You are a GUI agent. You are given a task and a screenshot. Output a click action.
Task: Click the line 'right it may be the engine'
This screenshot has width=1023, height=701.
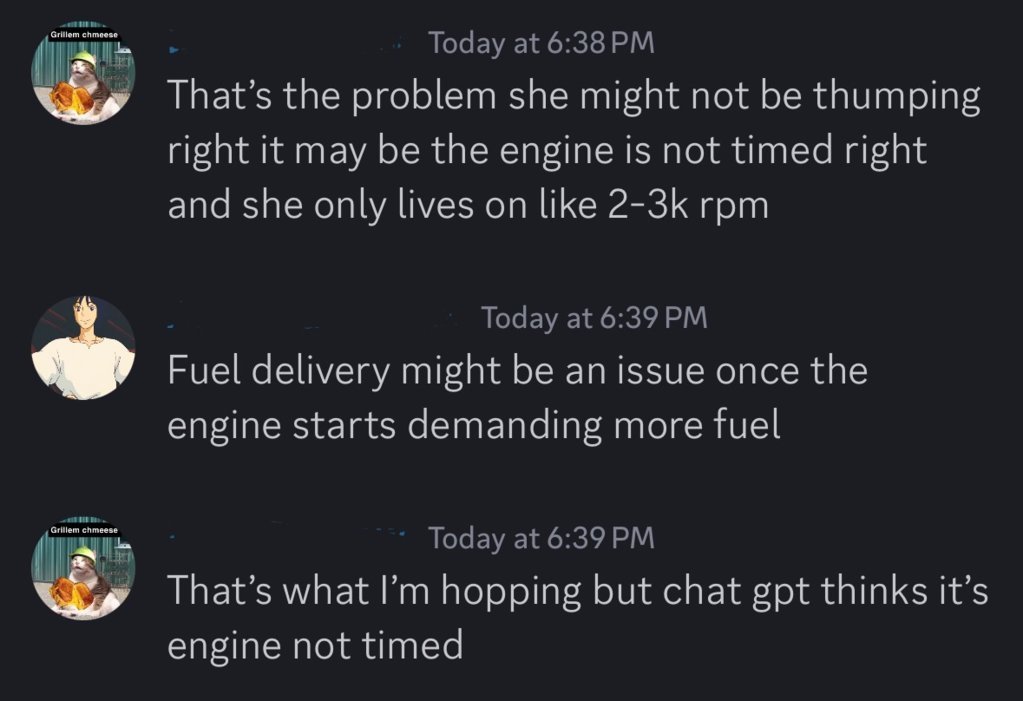click(547, 151)
